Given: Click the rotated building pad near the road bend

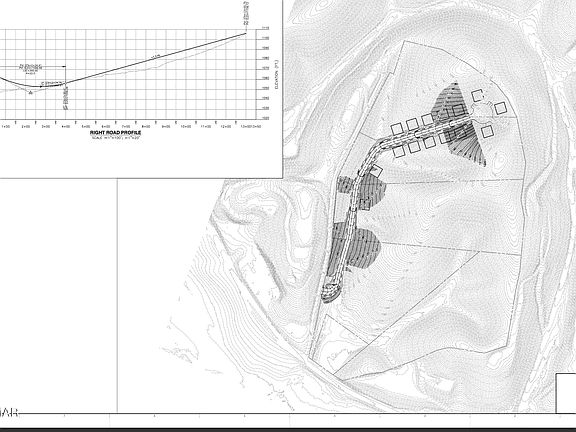Looking at the screenshot, I should tap(375, 171).
